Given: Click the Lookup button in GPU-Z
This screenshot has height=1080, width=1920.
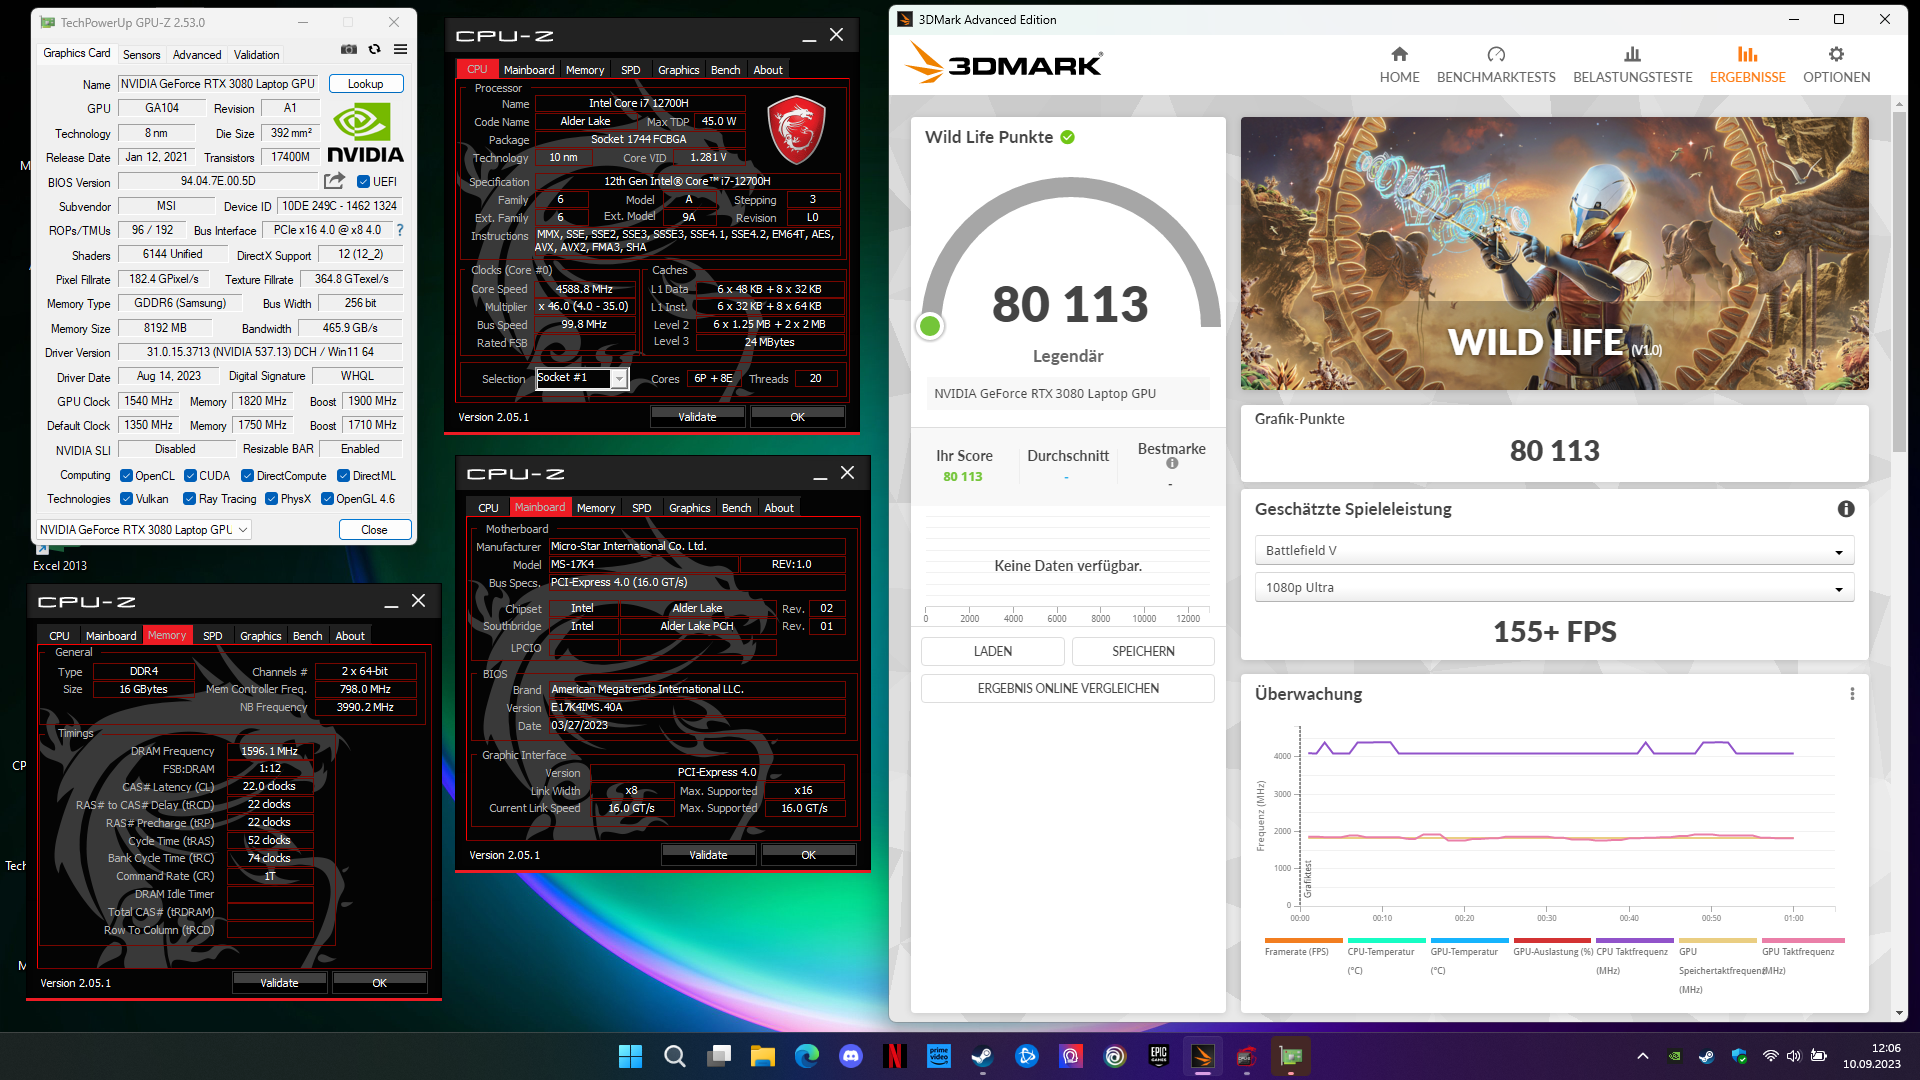Looking at the screenshot, I should [366, 84].
